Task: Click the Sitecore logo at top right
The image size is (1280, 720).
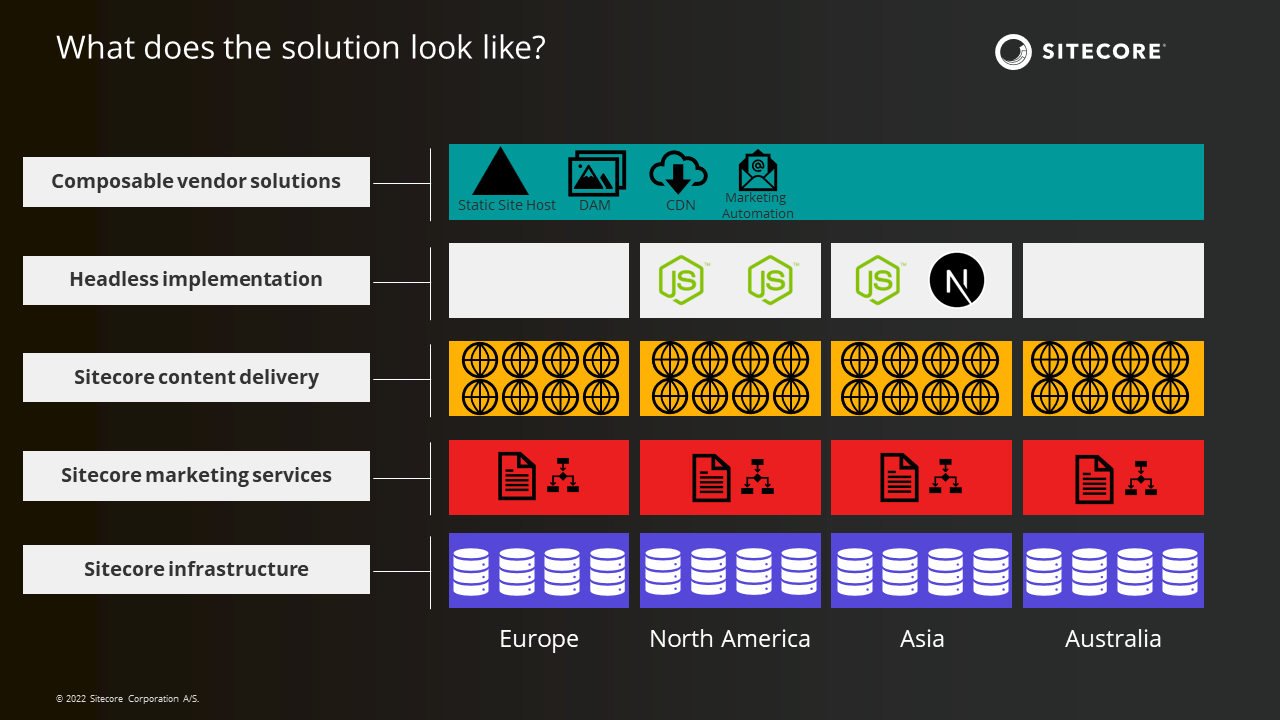Action: [1081, 52]
